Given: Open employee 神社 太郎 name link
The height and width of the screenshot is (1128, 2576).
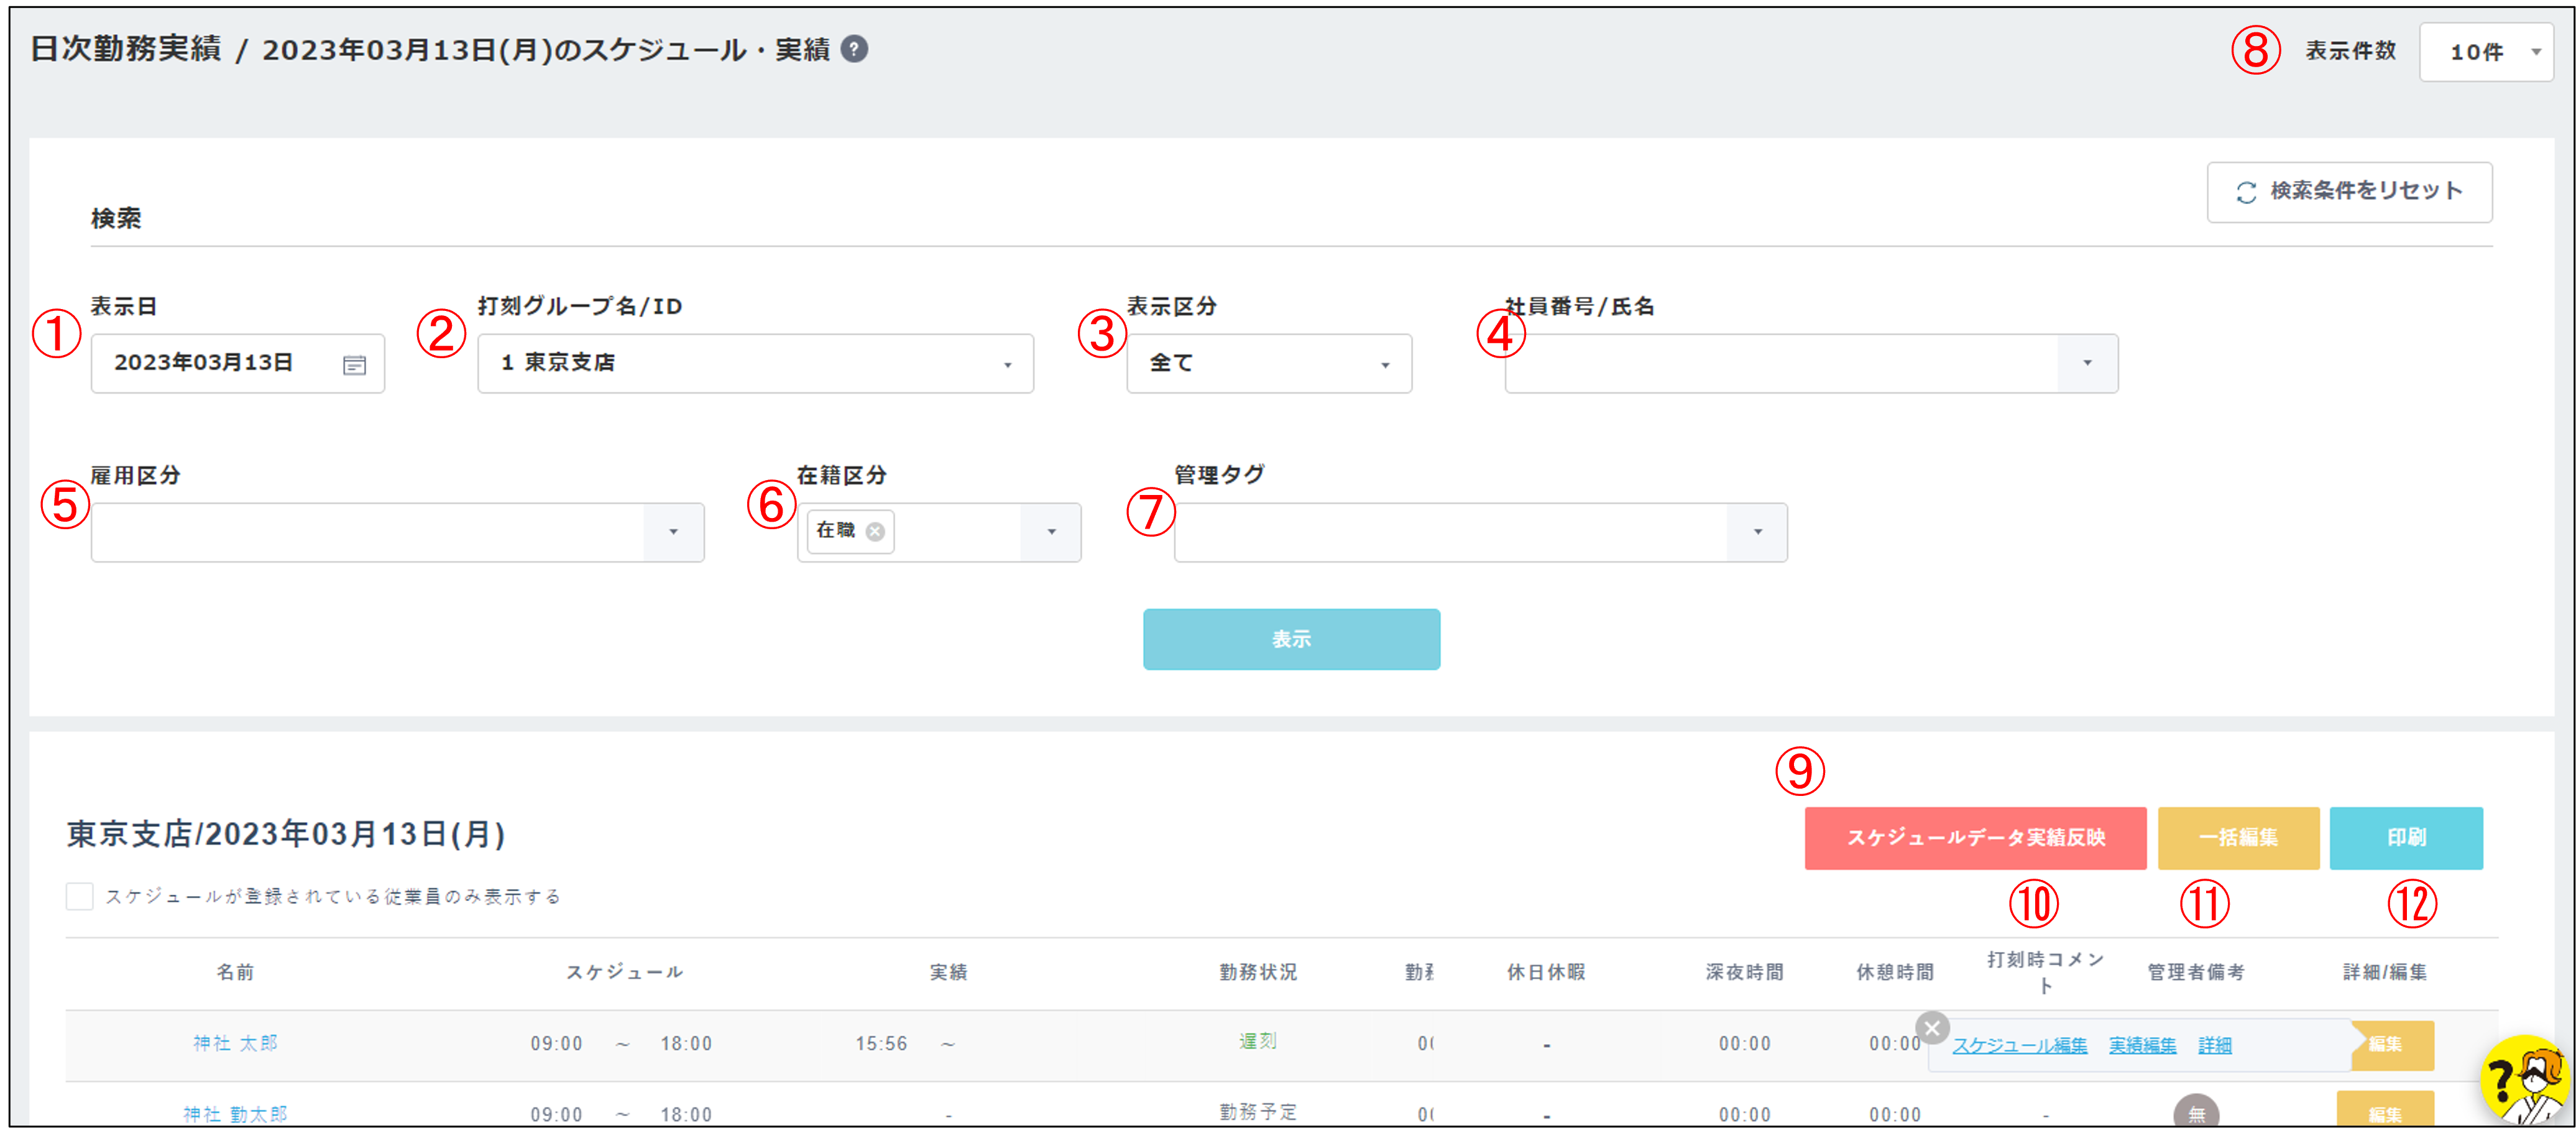Looking at the screenshot, I should (236, 1044).
